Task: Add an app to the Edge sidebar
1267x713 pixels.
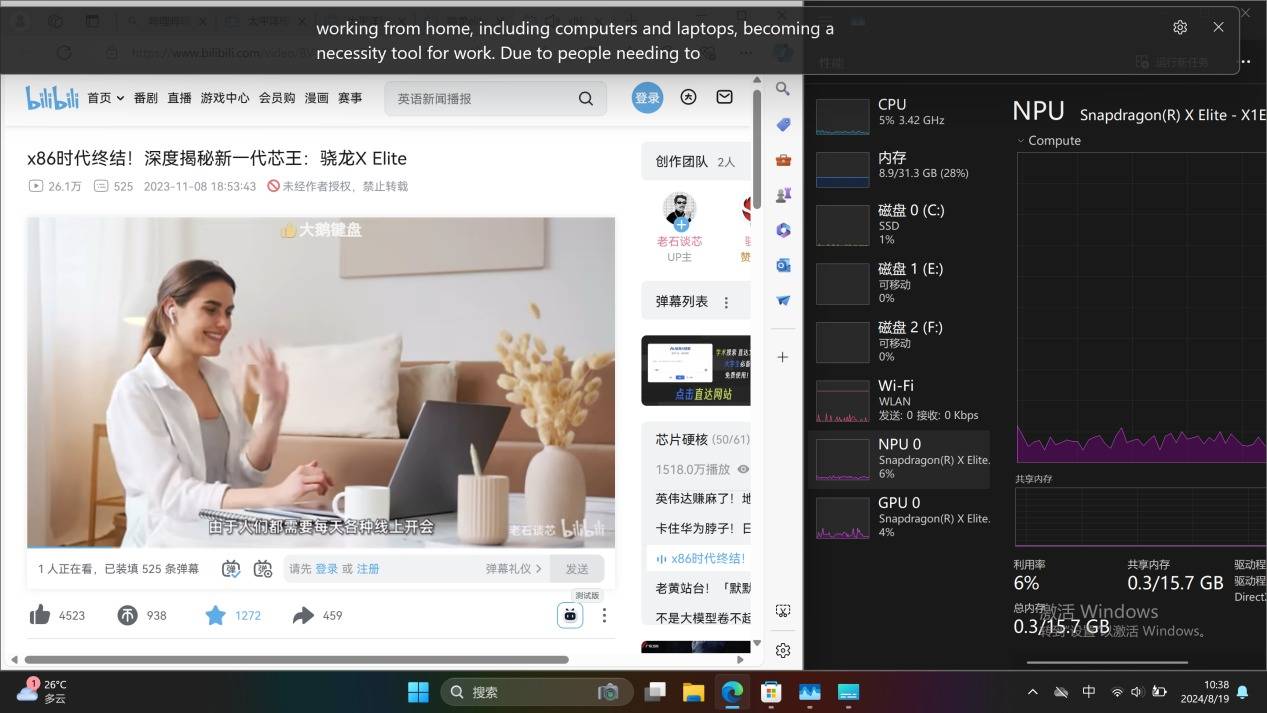Action: pos(783,357)
